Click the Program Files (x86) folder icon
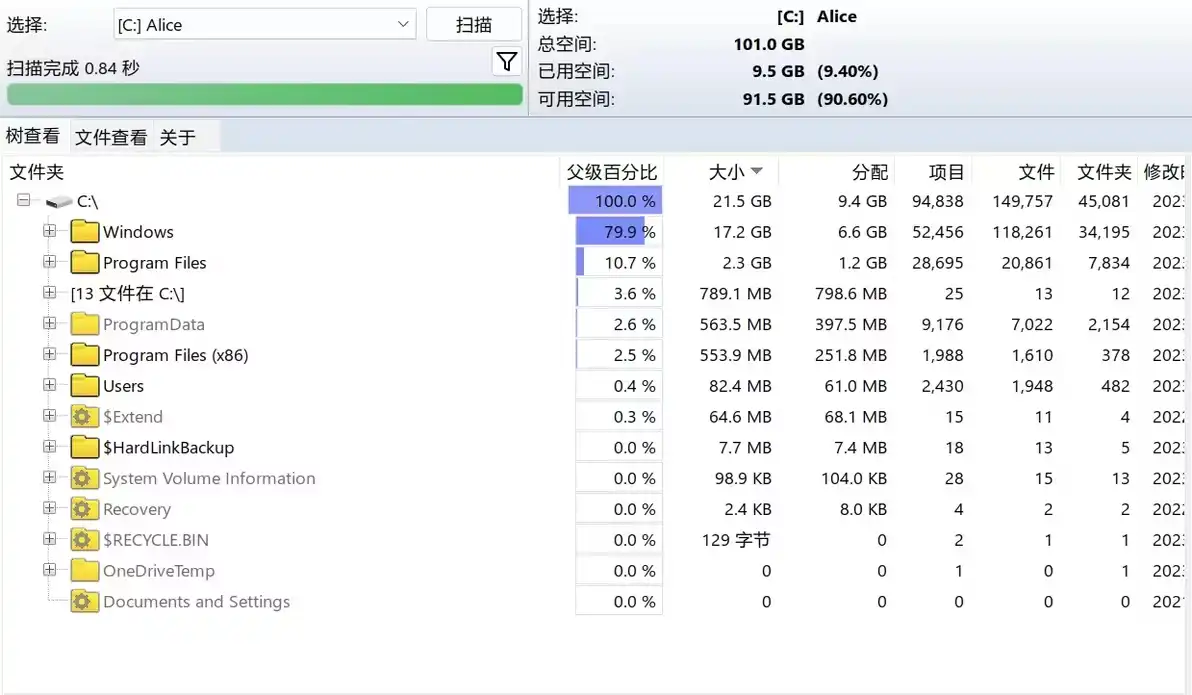This screenshot has width=1192, height=695. [x=85, y=355]
